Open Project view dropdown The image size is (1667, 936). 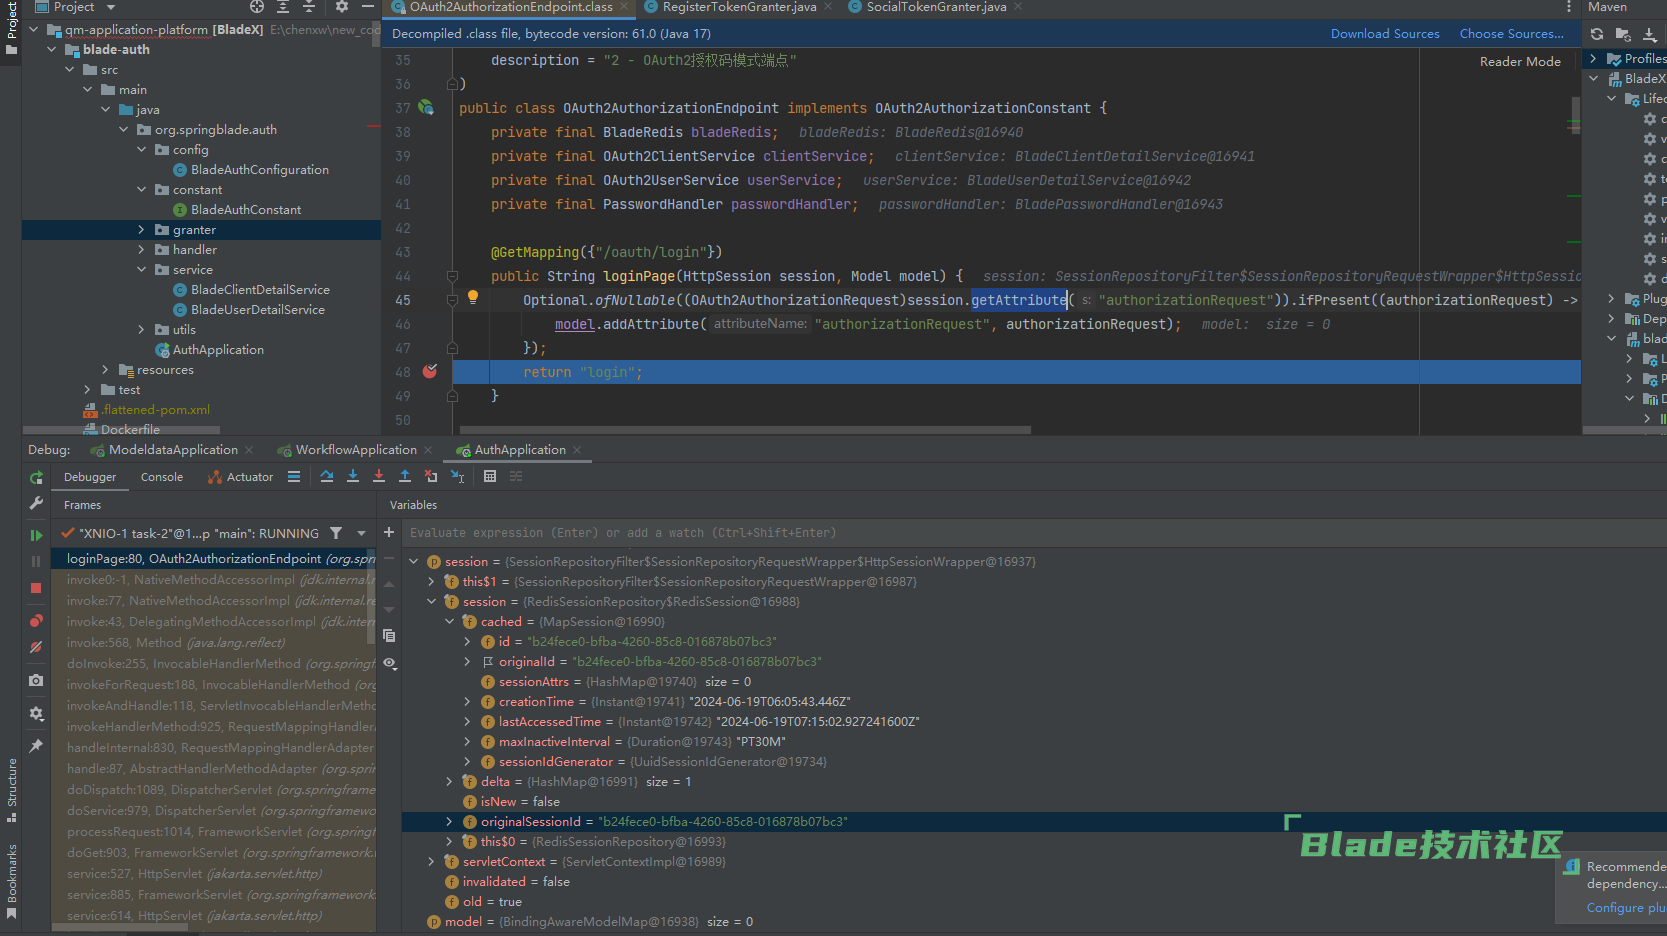click(x=111, y=7)
